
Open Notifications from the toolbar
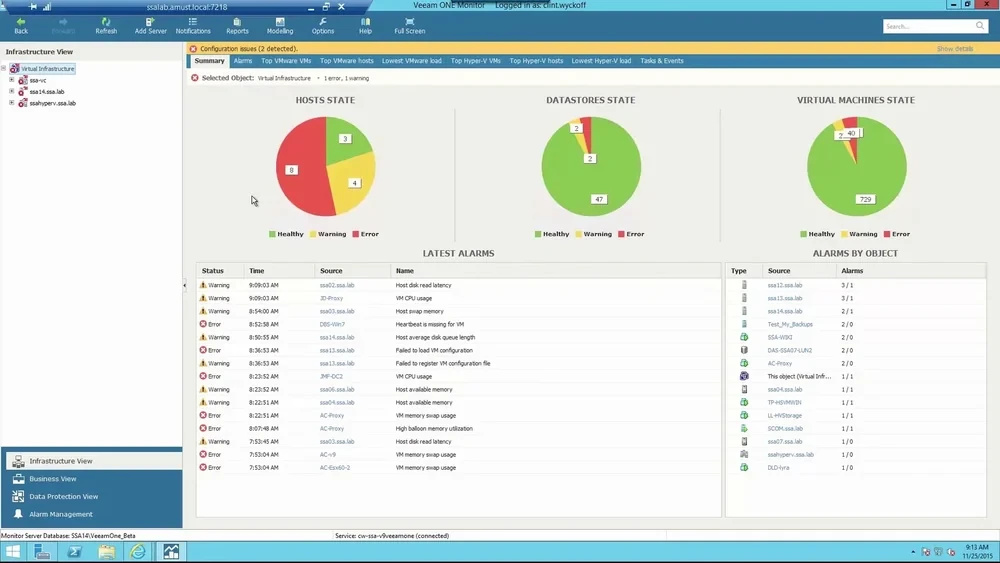tap(193, 26)
